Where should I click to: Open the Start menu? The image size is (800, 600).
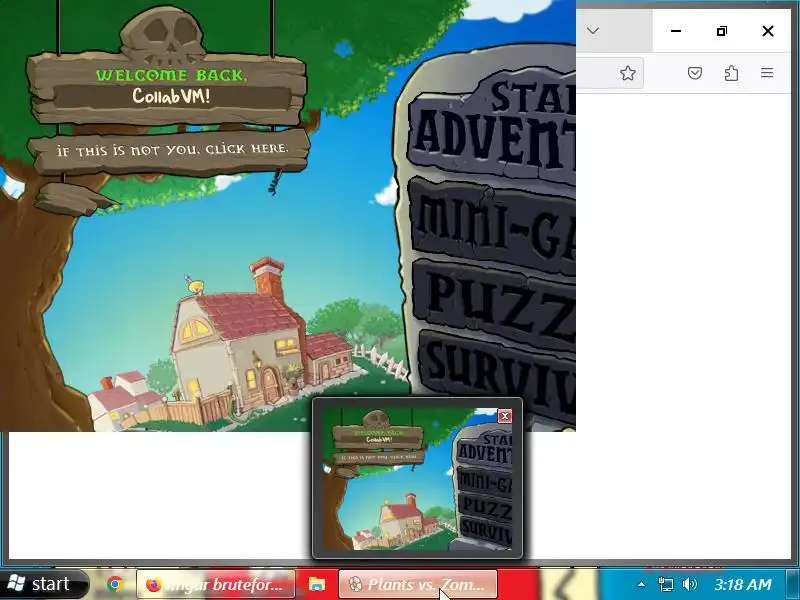[45, 584]
